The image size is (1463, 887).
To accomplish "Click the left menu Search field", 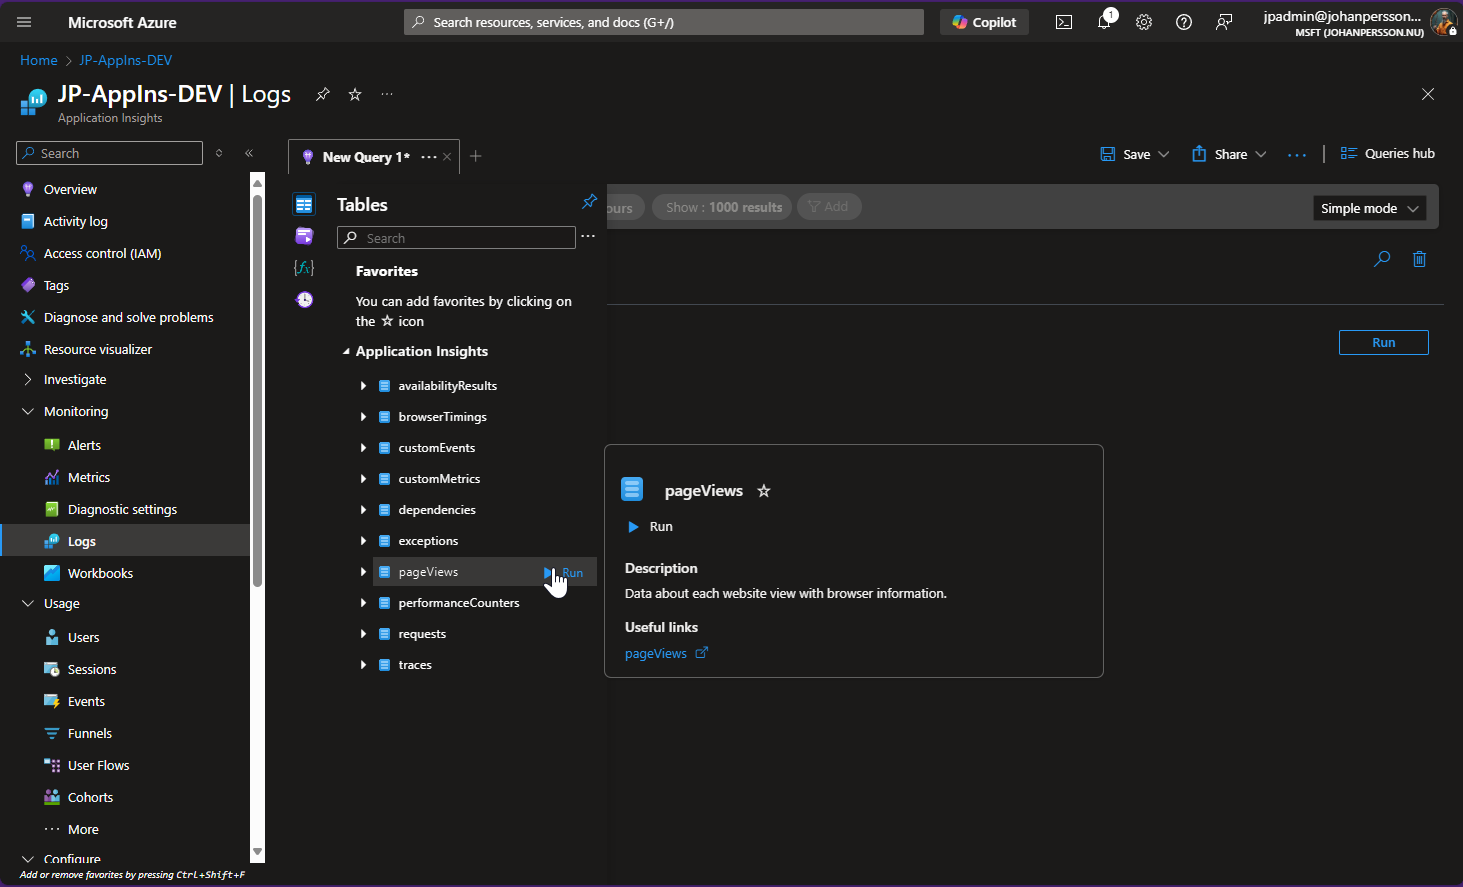I will [110, 153].
